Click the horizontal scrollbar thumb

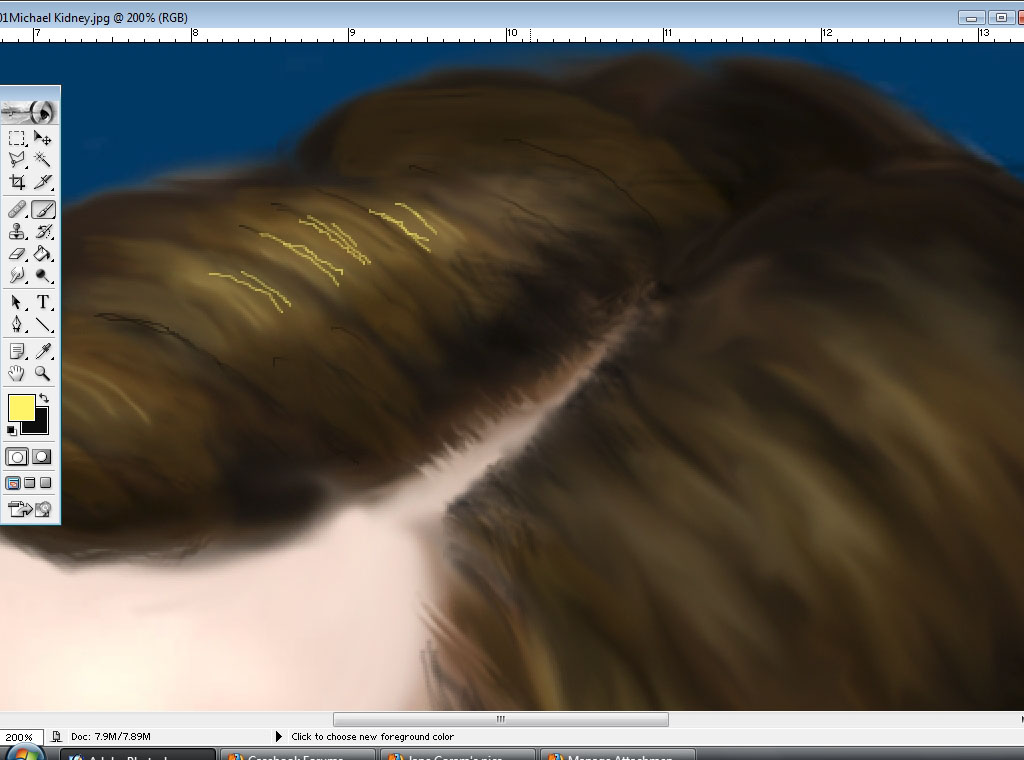500,719
